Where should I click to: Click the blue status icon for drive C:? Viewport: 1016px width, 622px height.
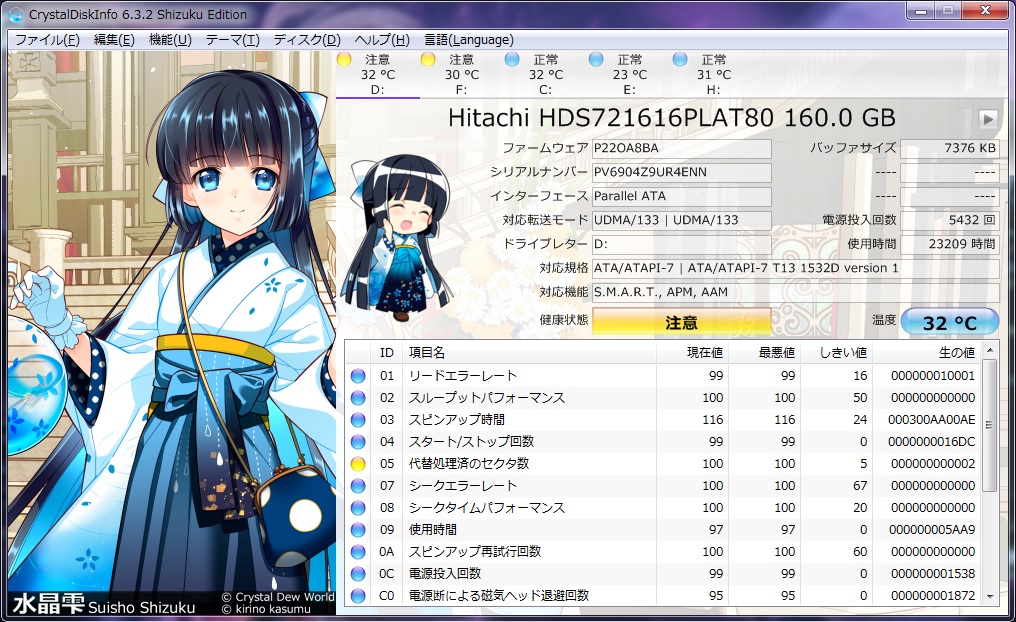pos(512,60)
